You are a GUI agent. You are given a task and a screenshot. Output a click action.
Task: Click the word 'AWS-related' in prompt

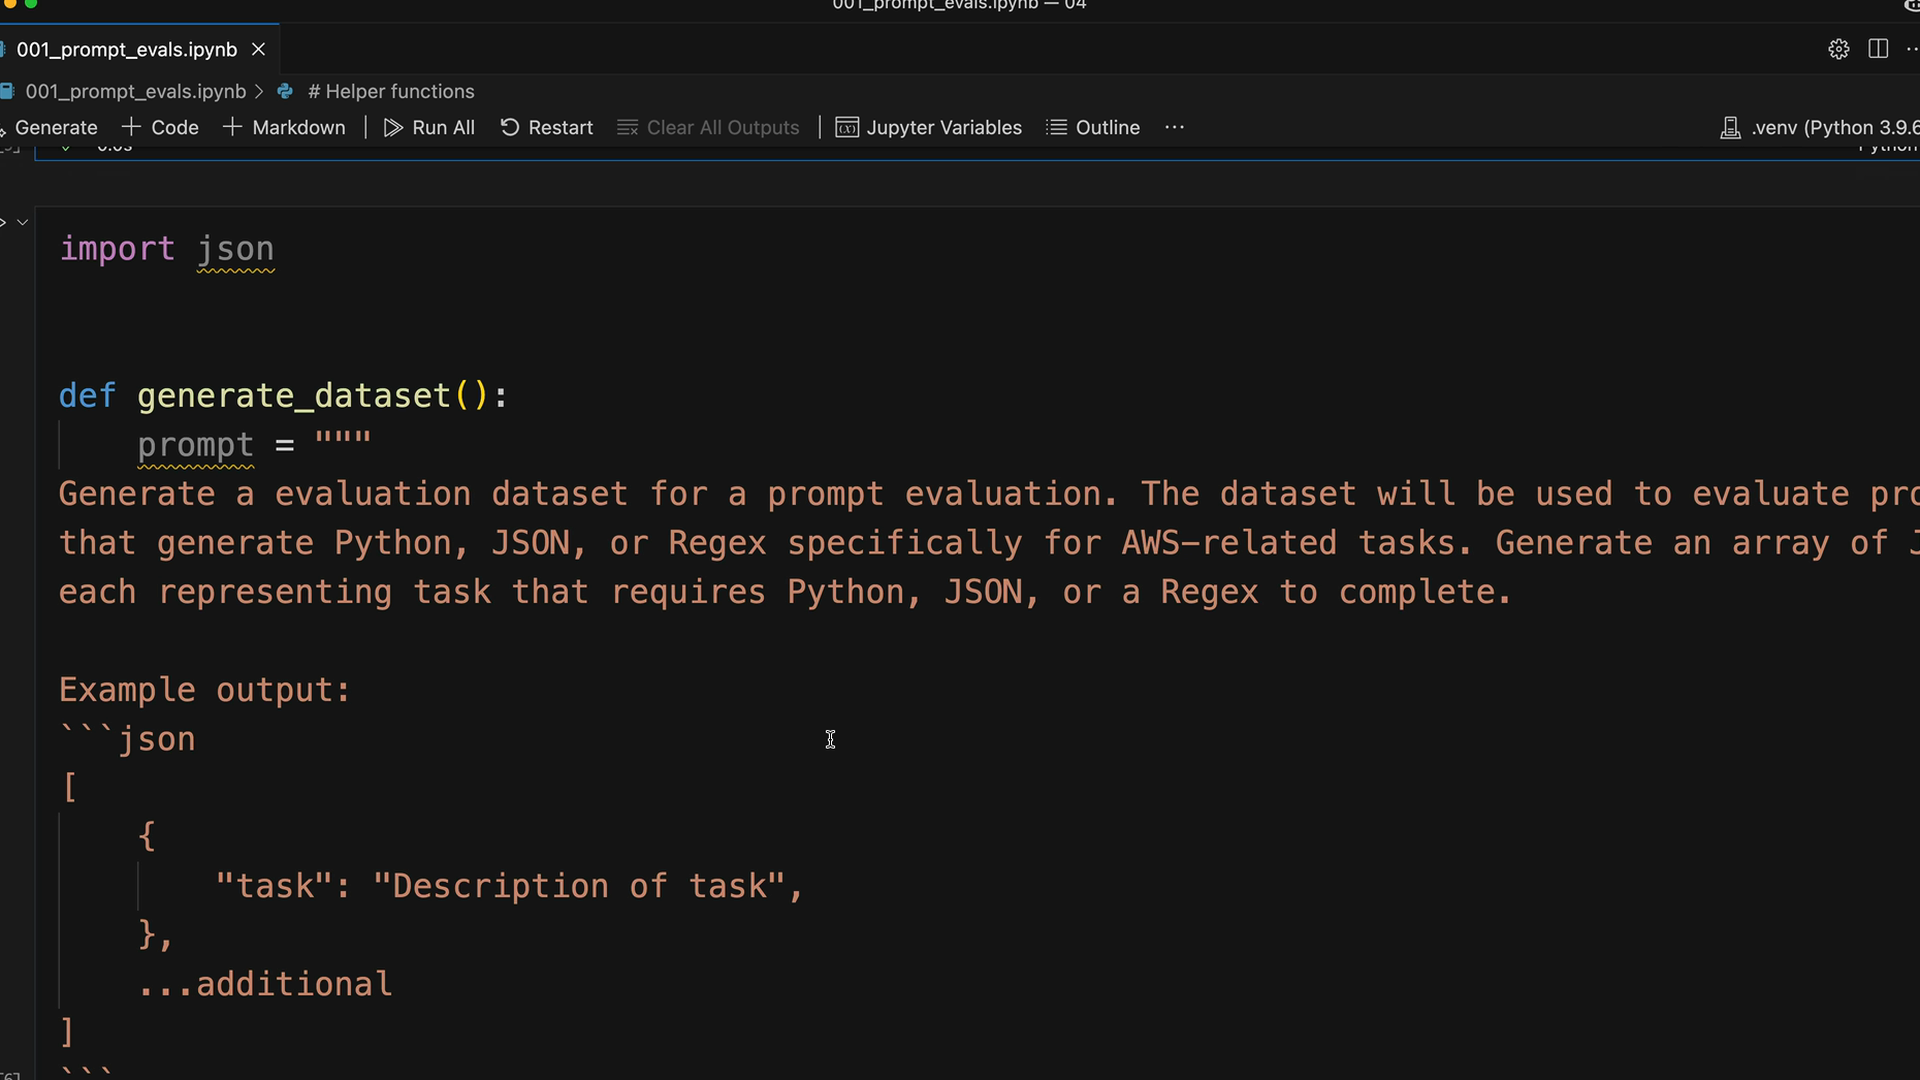[1229, 543]
